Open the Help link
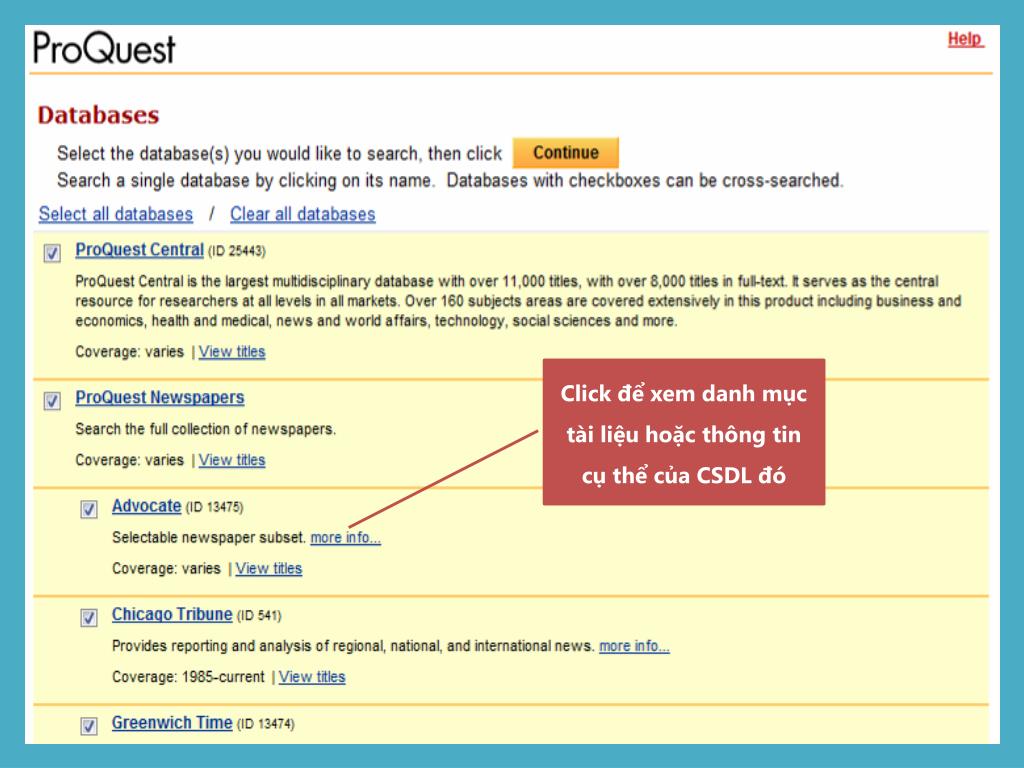Image resolution: width=1024 pixels, height=768 pixels. (965, 39)
